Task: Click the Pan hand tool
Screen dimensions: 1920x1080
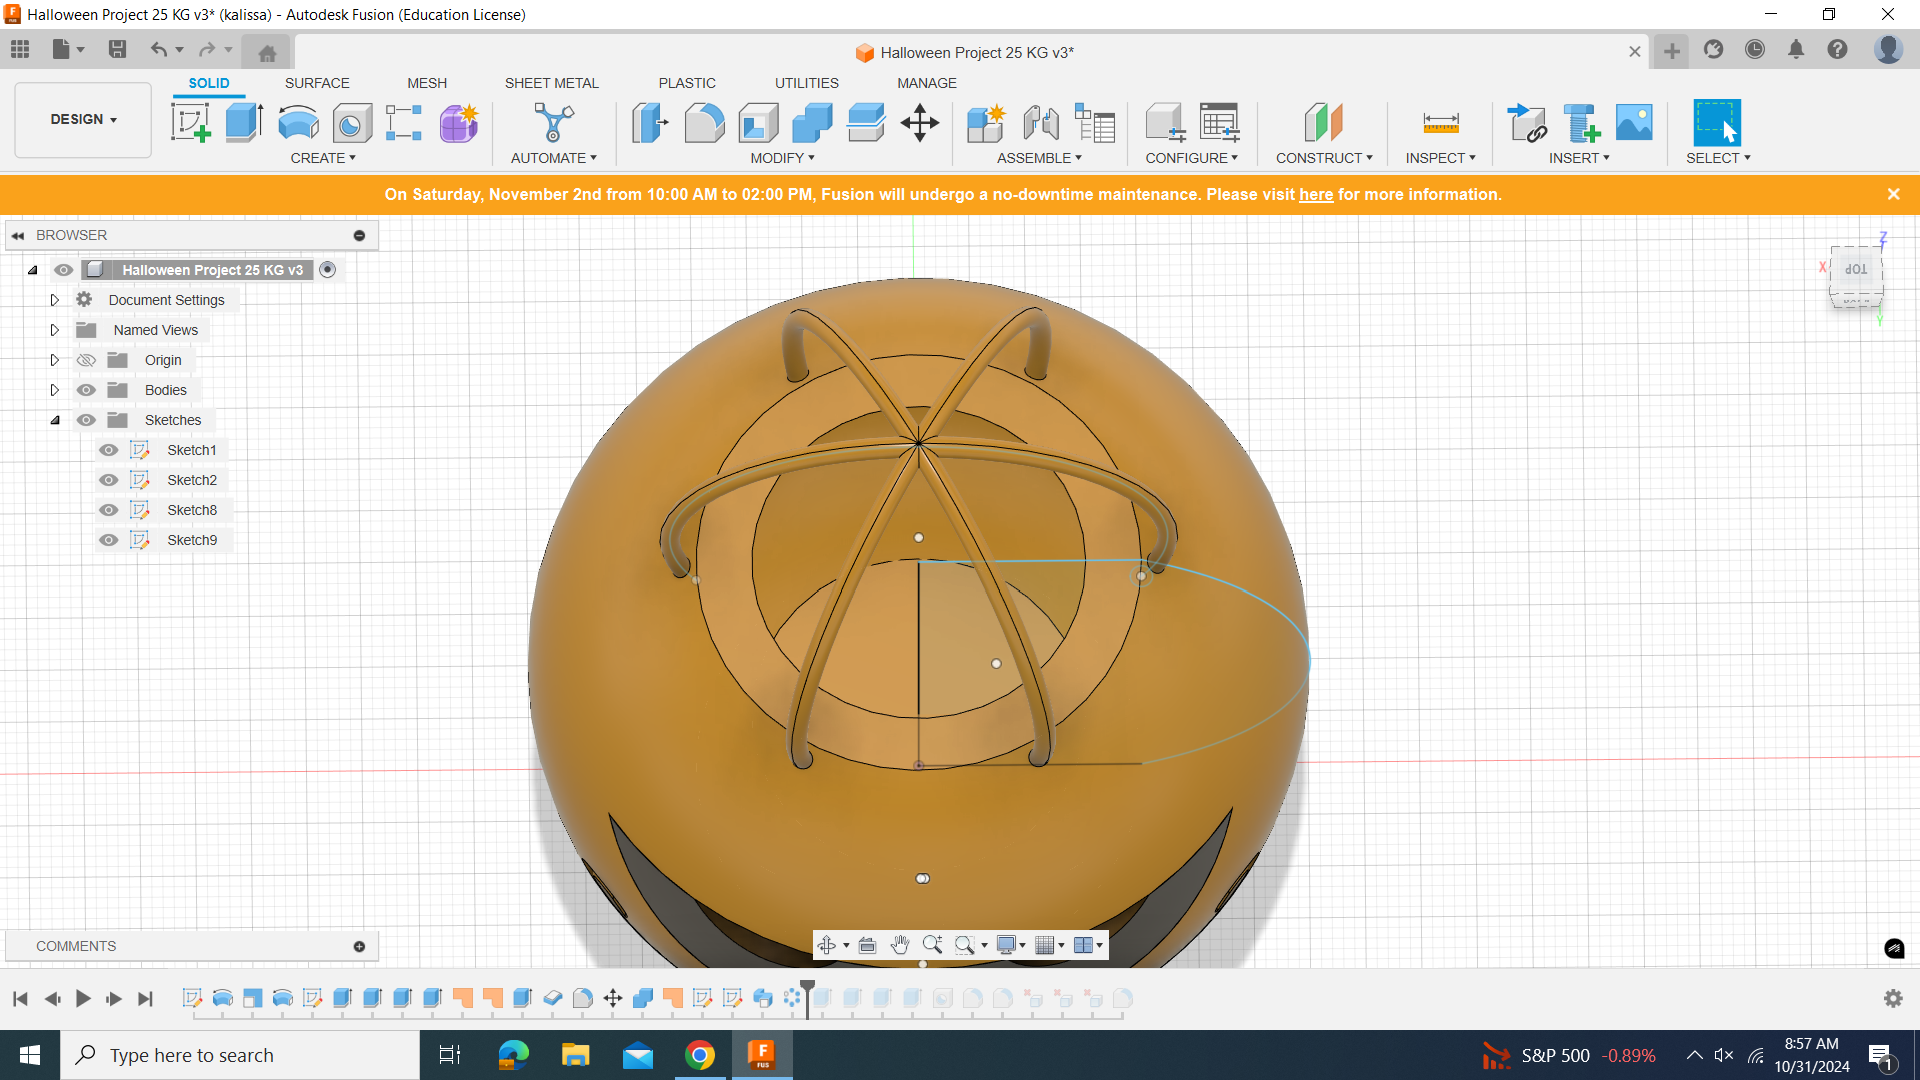Action: pyautogui.click(x=899, y=945)
